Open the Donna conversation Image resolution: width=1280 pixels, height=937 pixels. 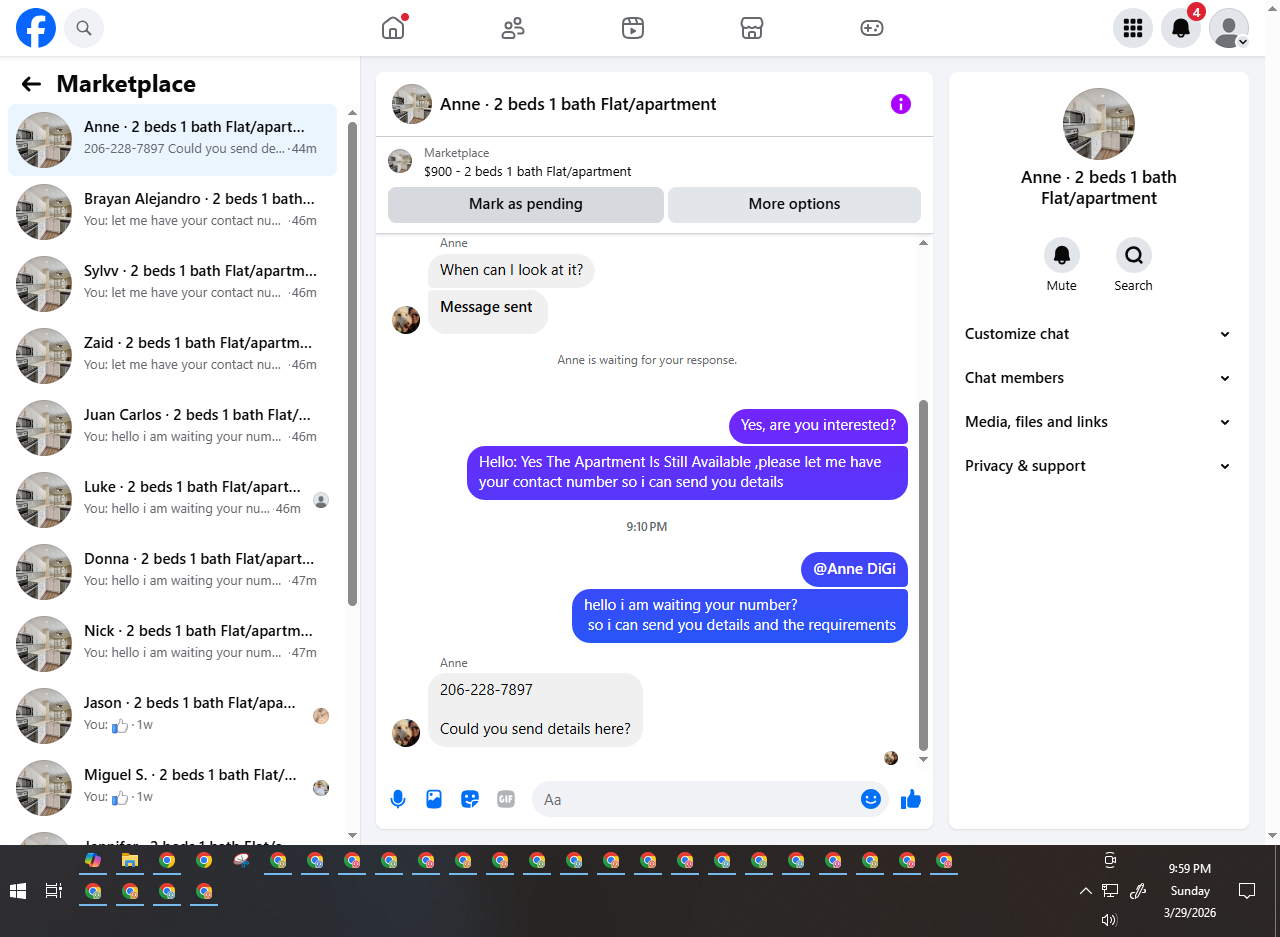pyautogui.click(x=172, y=571)
